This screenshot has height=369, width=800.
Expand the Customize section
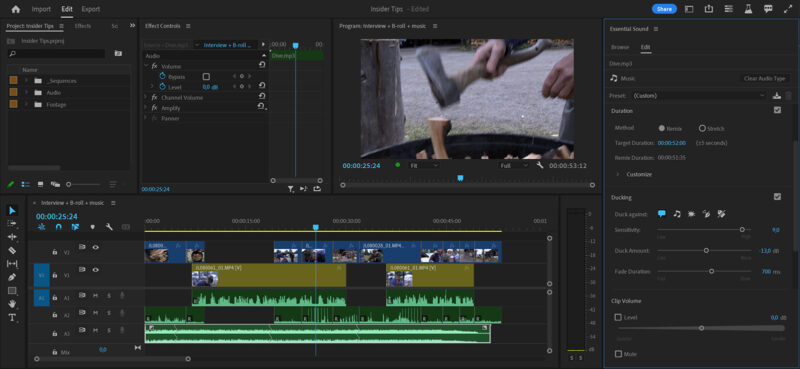(617, 174)
